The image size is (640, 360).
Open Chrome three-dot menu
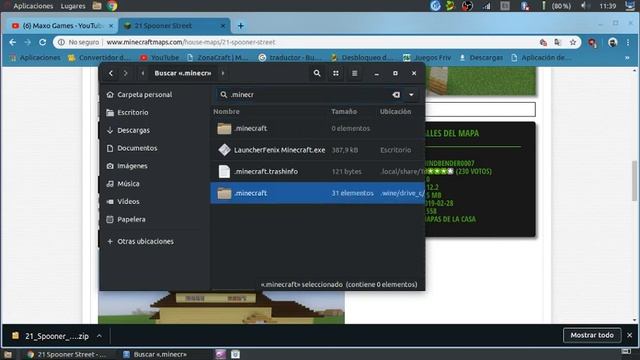click(628, 42)
